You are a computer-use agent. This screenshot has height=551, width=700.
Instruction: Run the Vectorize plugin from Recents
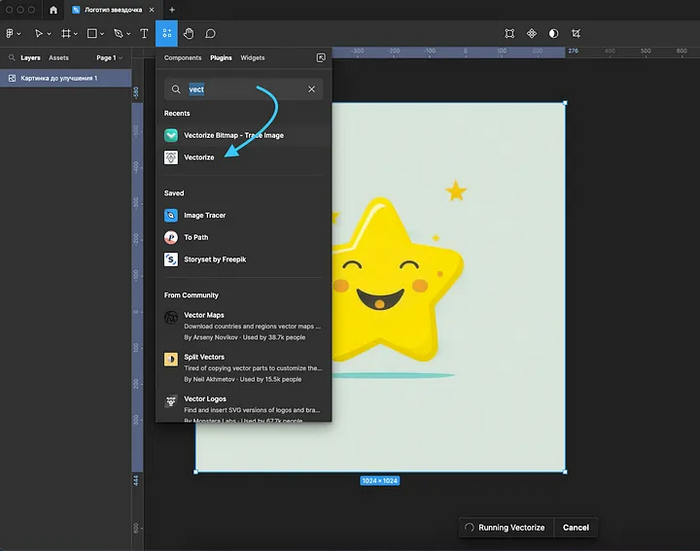coord(199,157)
